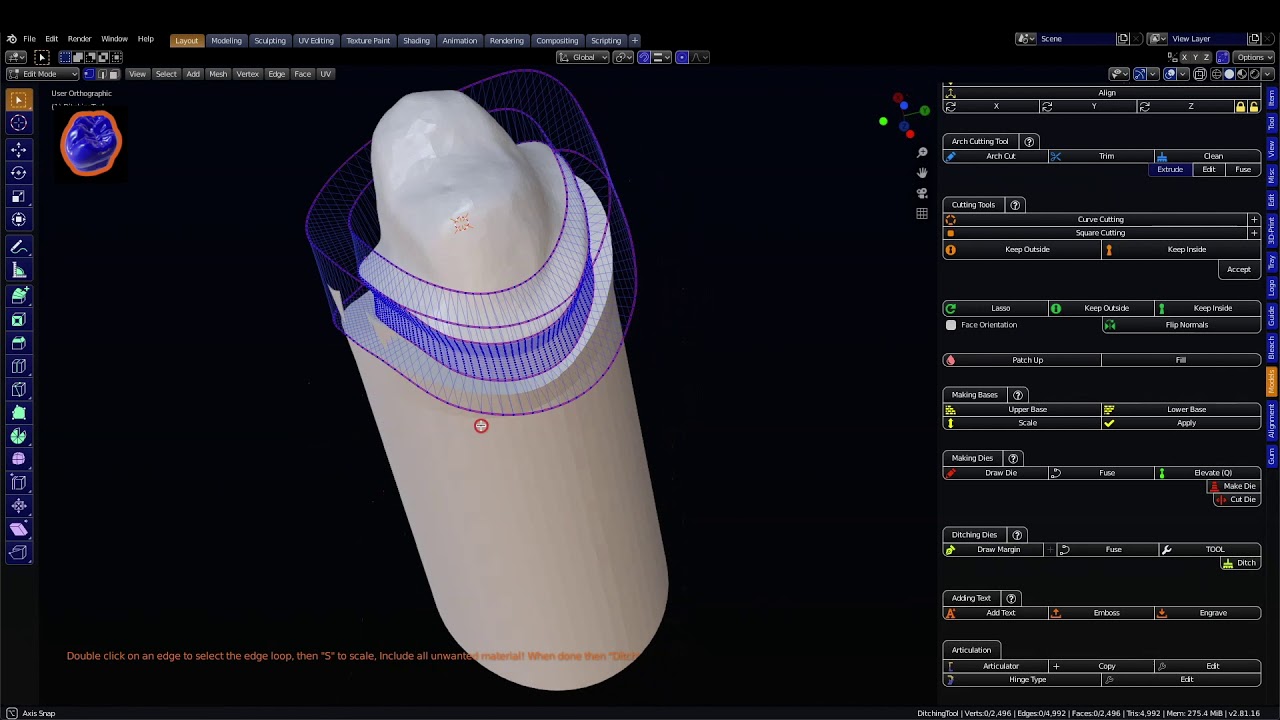The image size is (1280, 720).
Task: Switch orthographic/perspective grid gizmo
Action: pyautogui.click(x=922, y=213)
